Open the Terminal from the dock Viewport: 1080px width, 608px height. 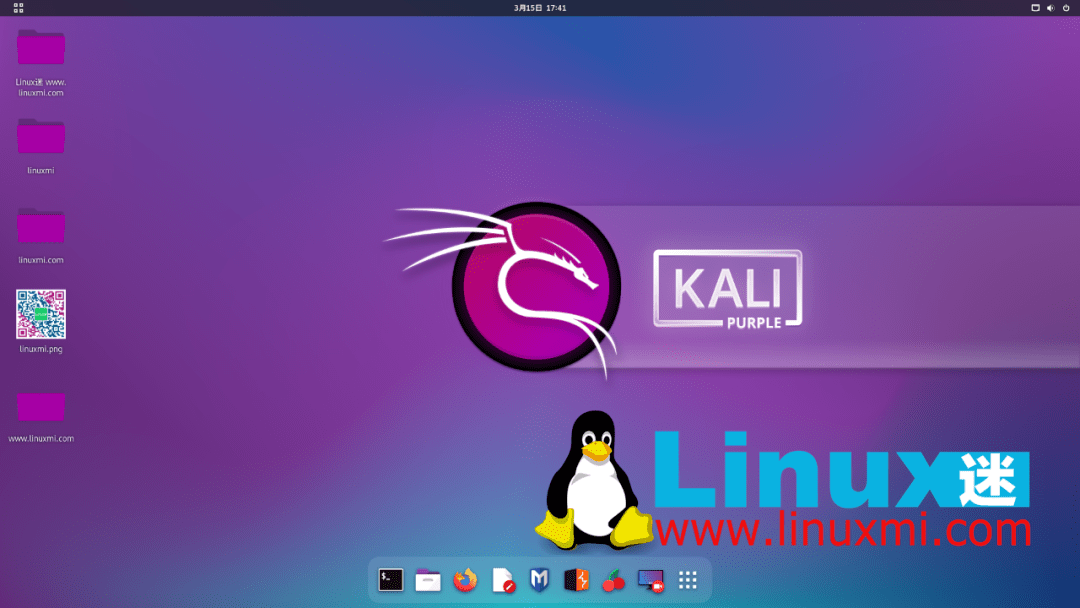pos(391,580)
